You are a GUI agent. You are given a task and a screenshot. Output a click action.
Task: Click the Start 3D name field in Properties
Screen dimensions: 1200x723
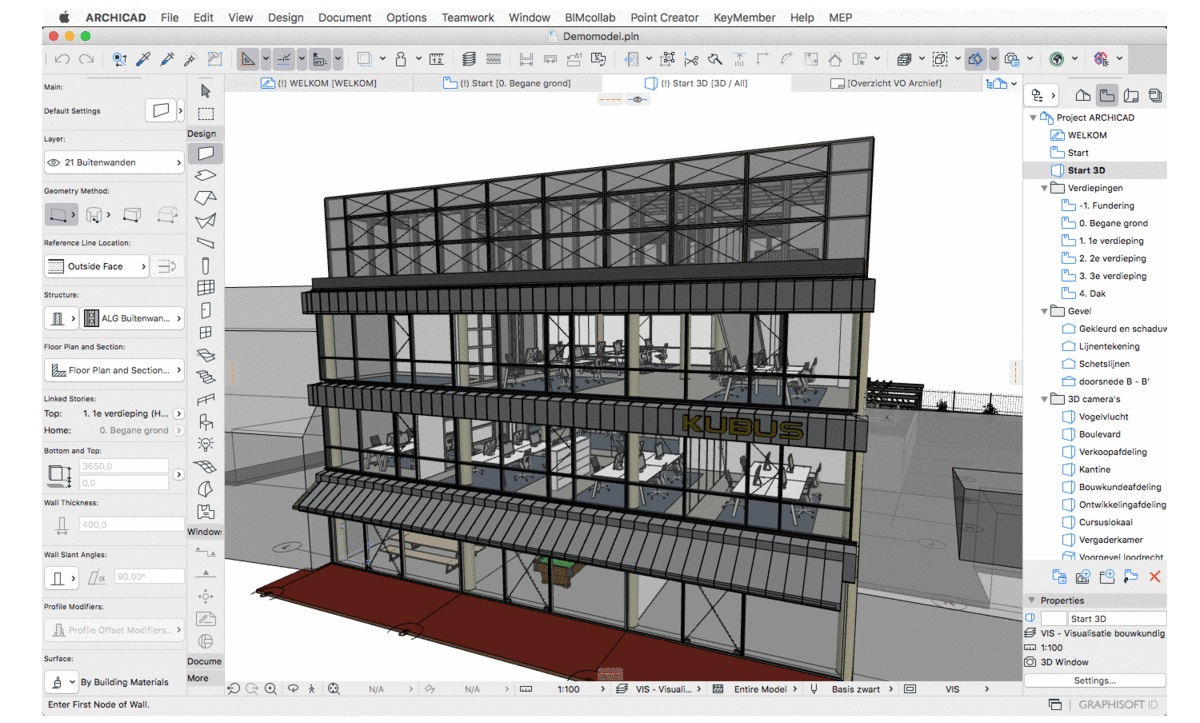point(1117,619)
